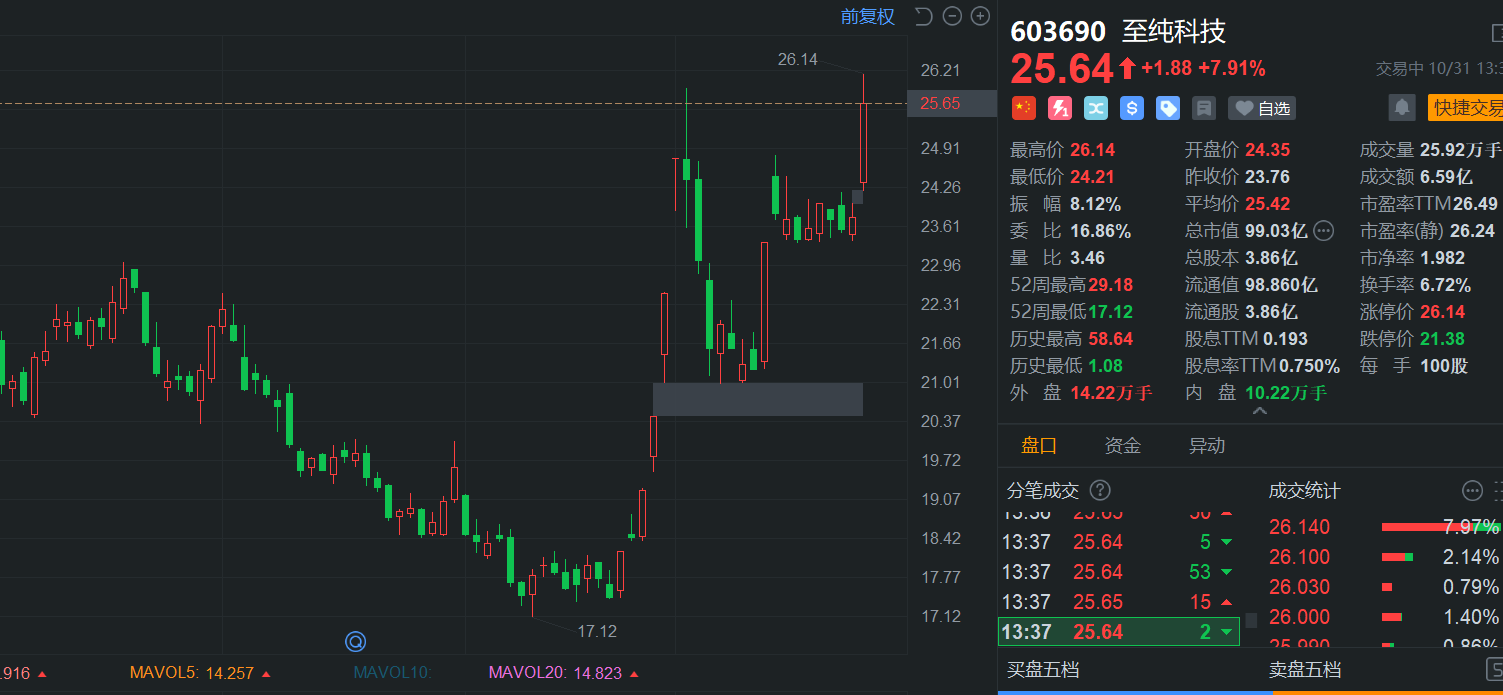The image size is (1503, 695).
Task: Click the 分笔成交 help question mark
Action: (1100, 490)
